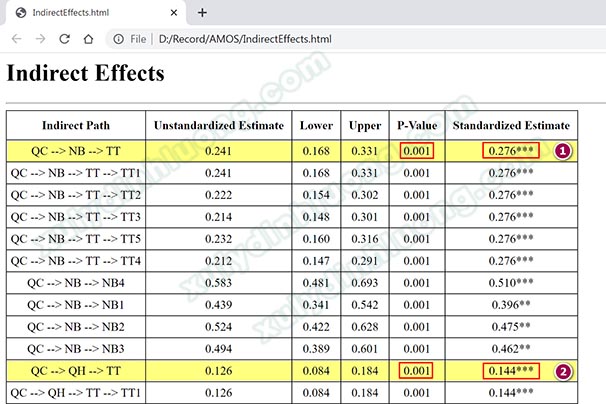Click the Indirect Path column header

pos(76,126)
